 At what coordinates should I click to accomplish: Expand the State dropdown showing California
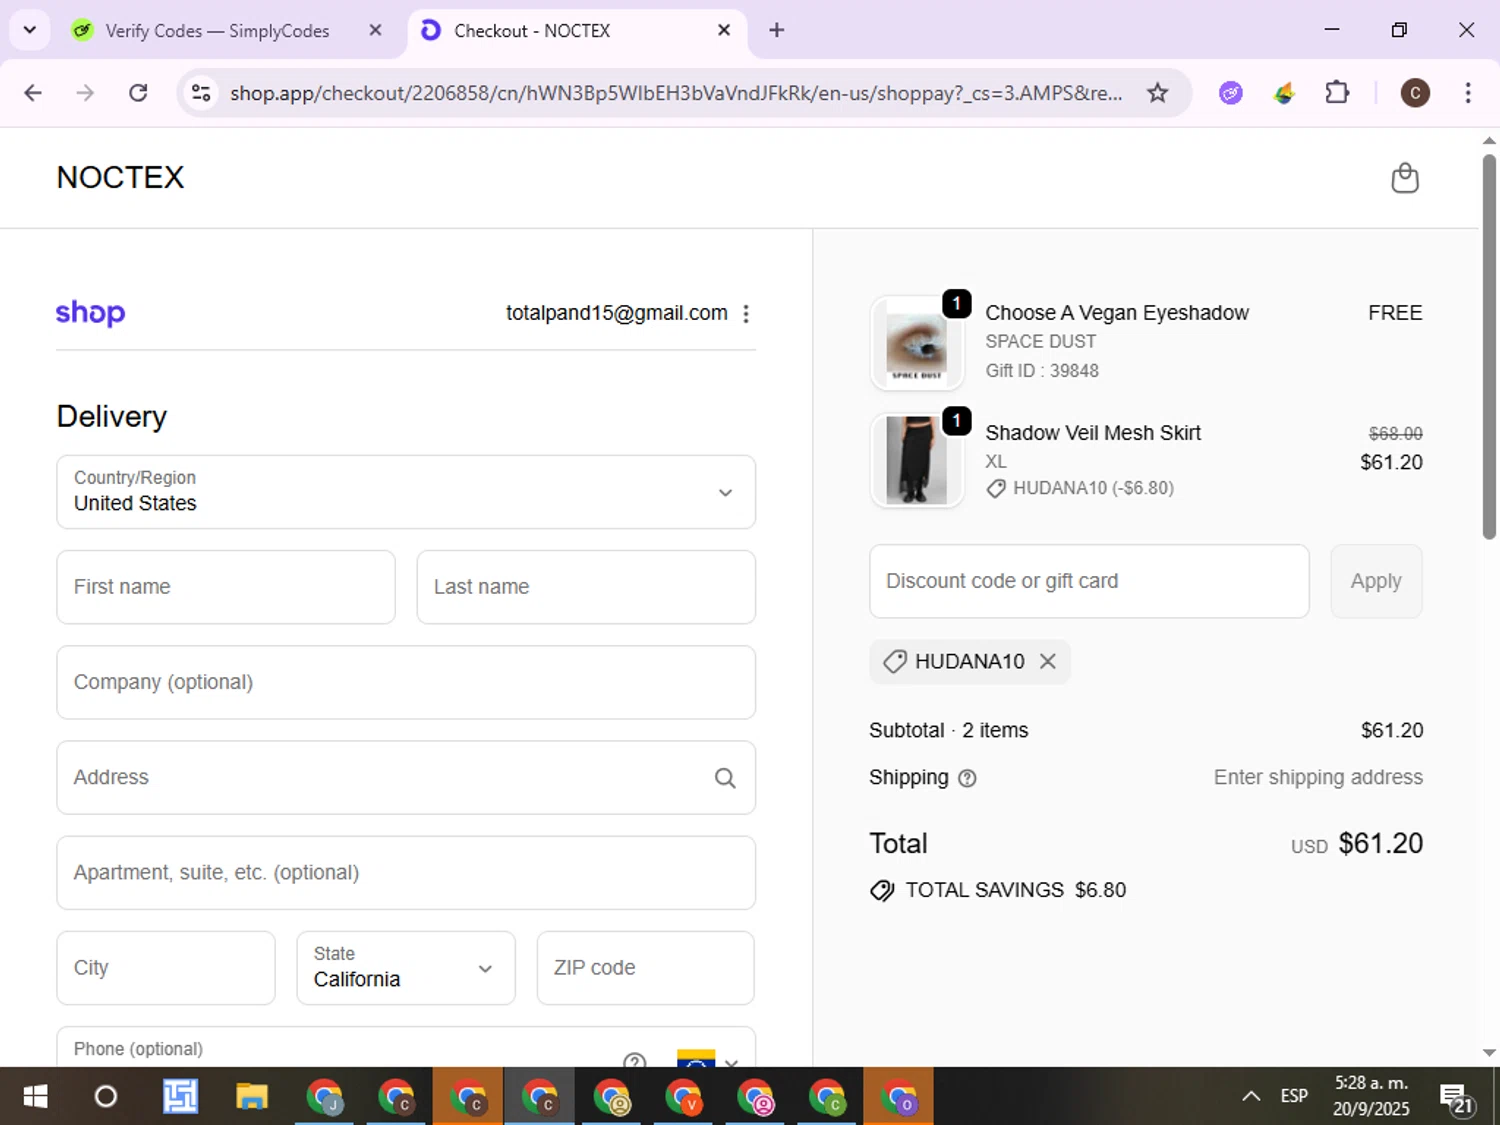click(x=406, y=968)
